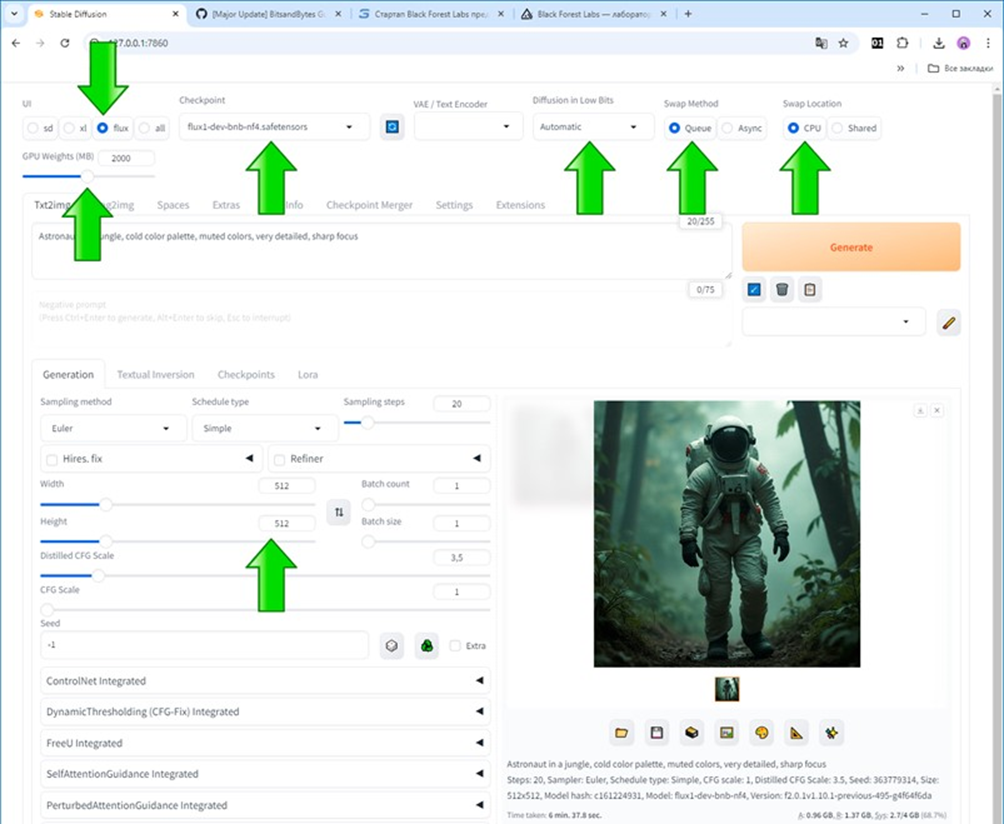Screen dimensions: 1004x824
Task: Save the generated image with the floppy disk icon
Action: point(657,733)
